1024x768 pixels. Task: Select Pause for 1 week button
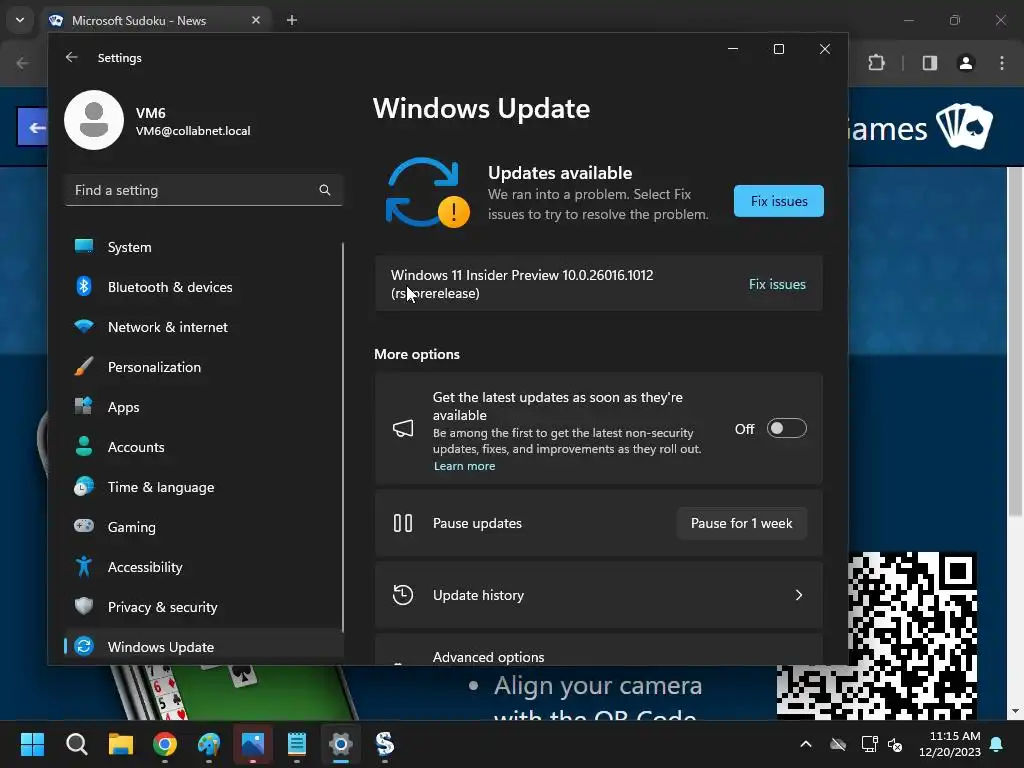741,523
